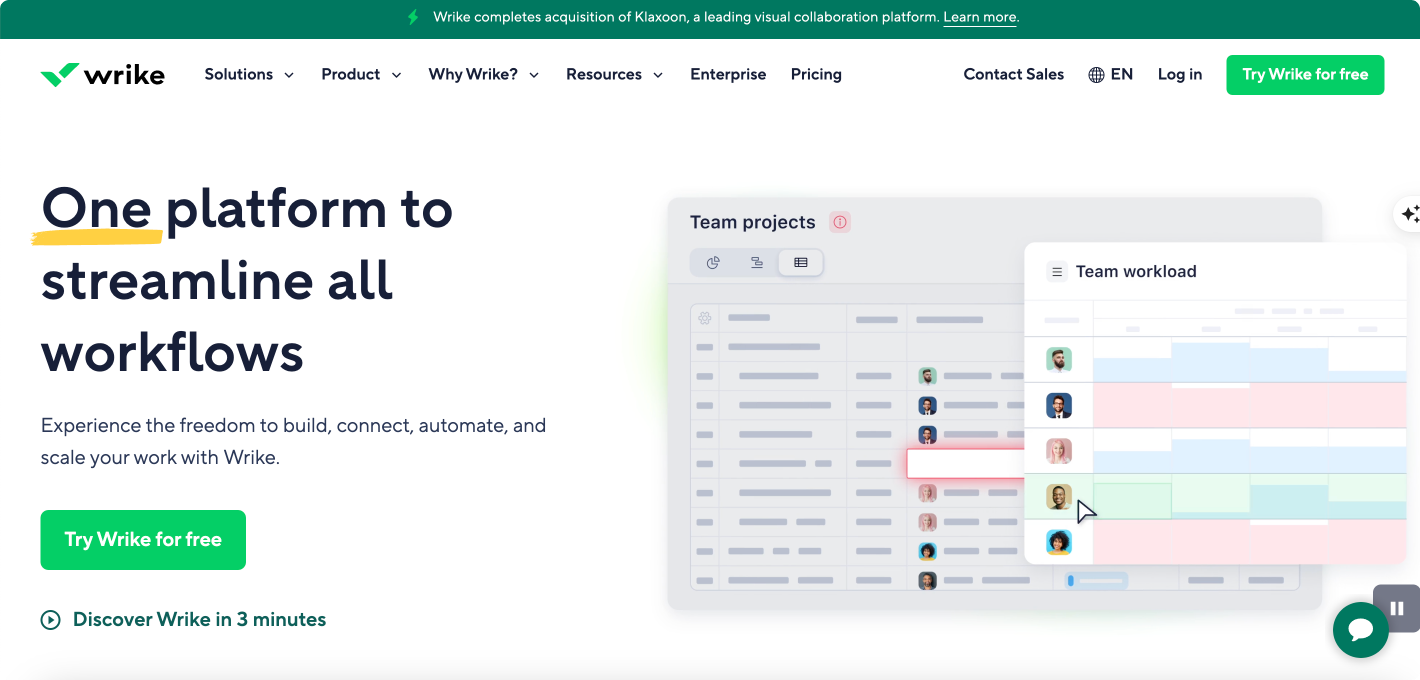Expand the Product chevron arrow
This screenshot has height=680, width=1420.
pyautogui.click(x=396, y=75)
